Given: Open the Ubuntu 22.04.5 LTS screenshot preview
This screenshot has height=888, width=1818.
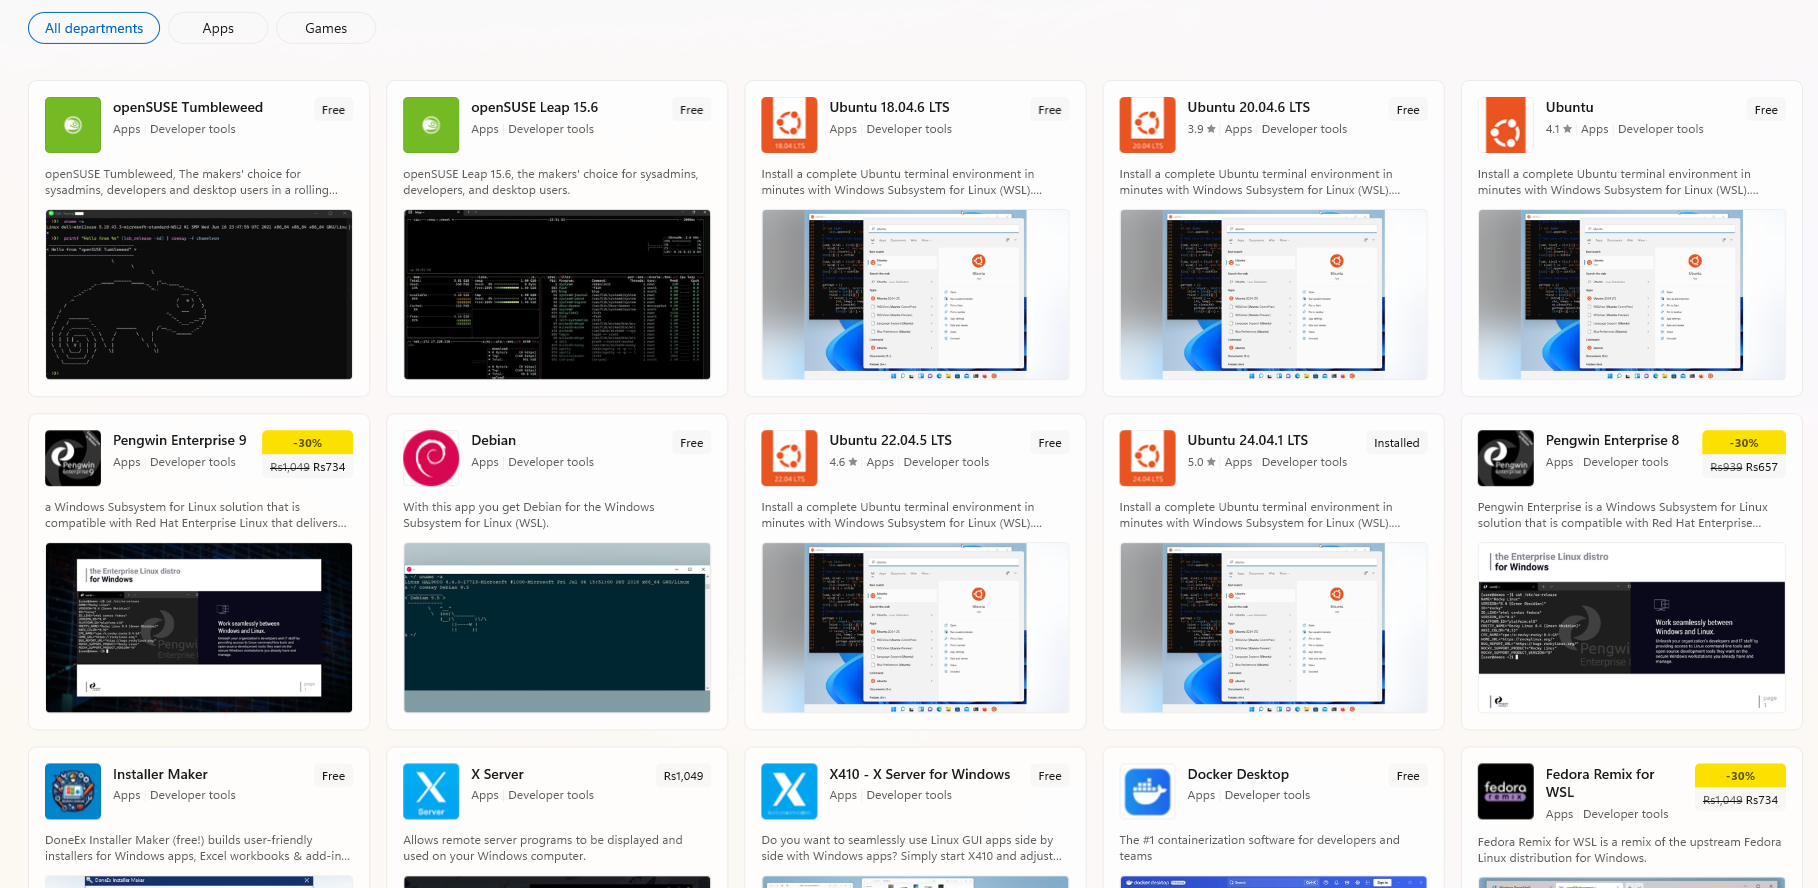Looking at the screenshot, I should click(915, 628).
